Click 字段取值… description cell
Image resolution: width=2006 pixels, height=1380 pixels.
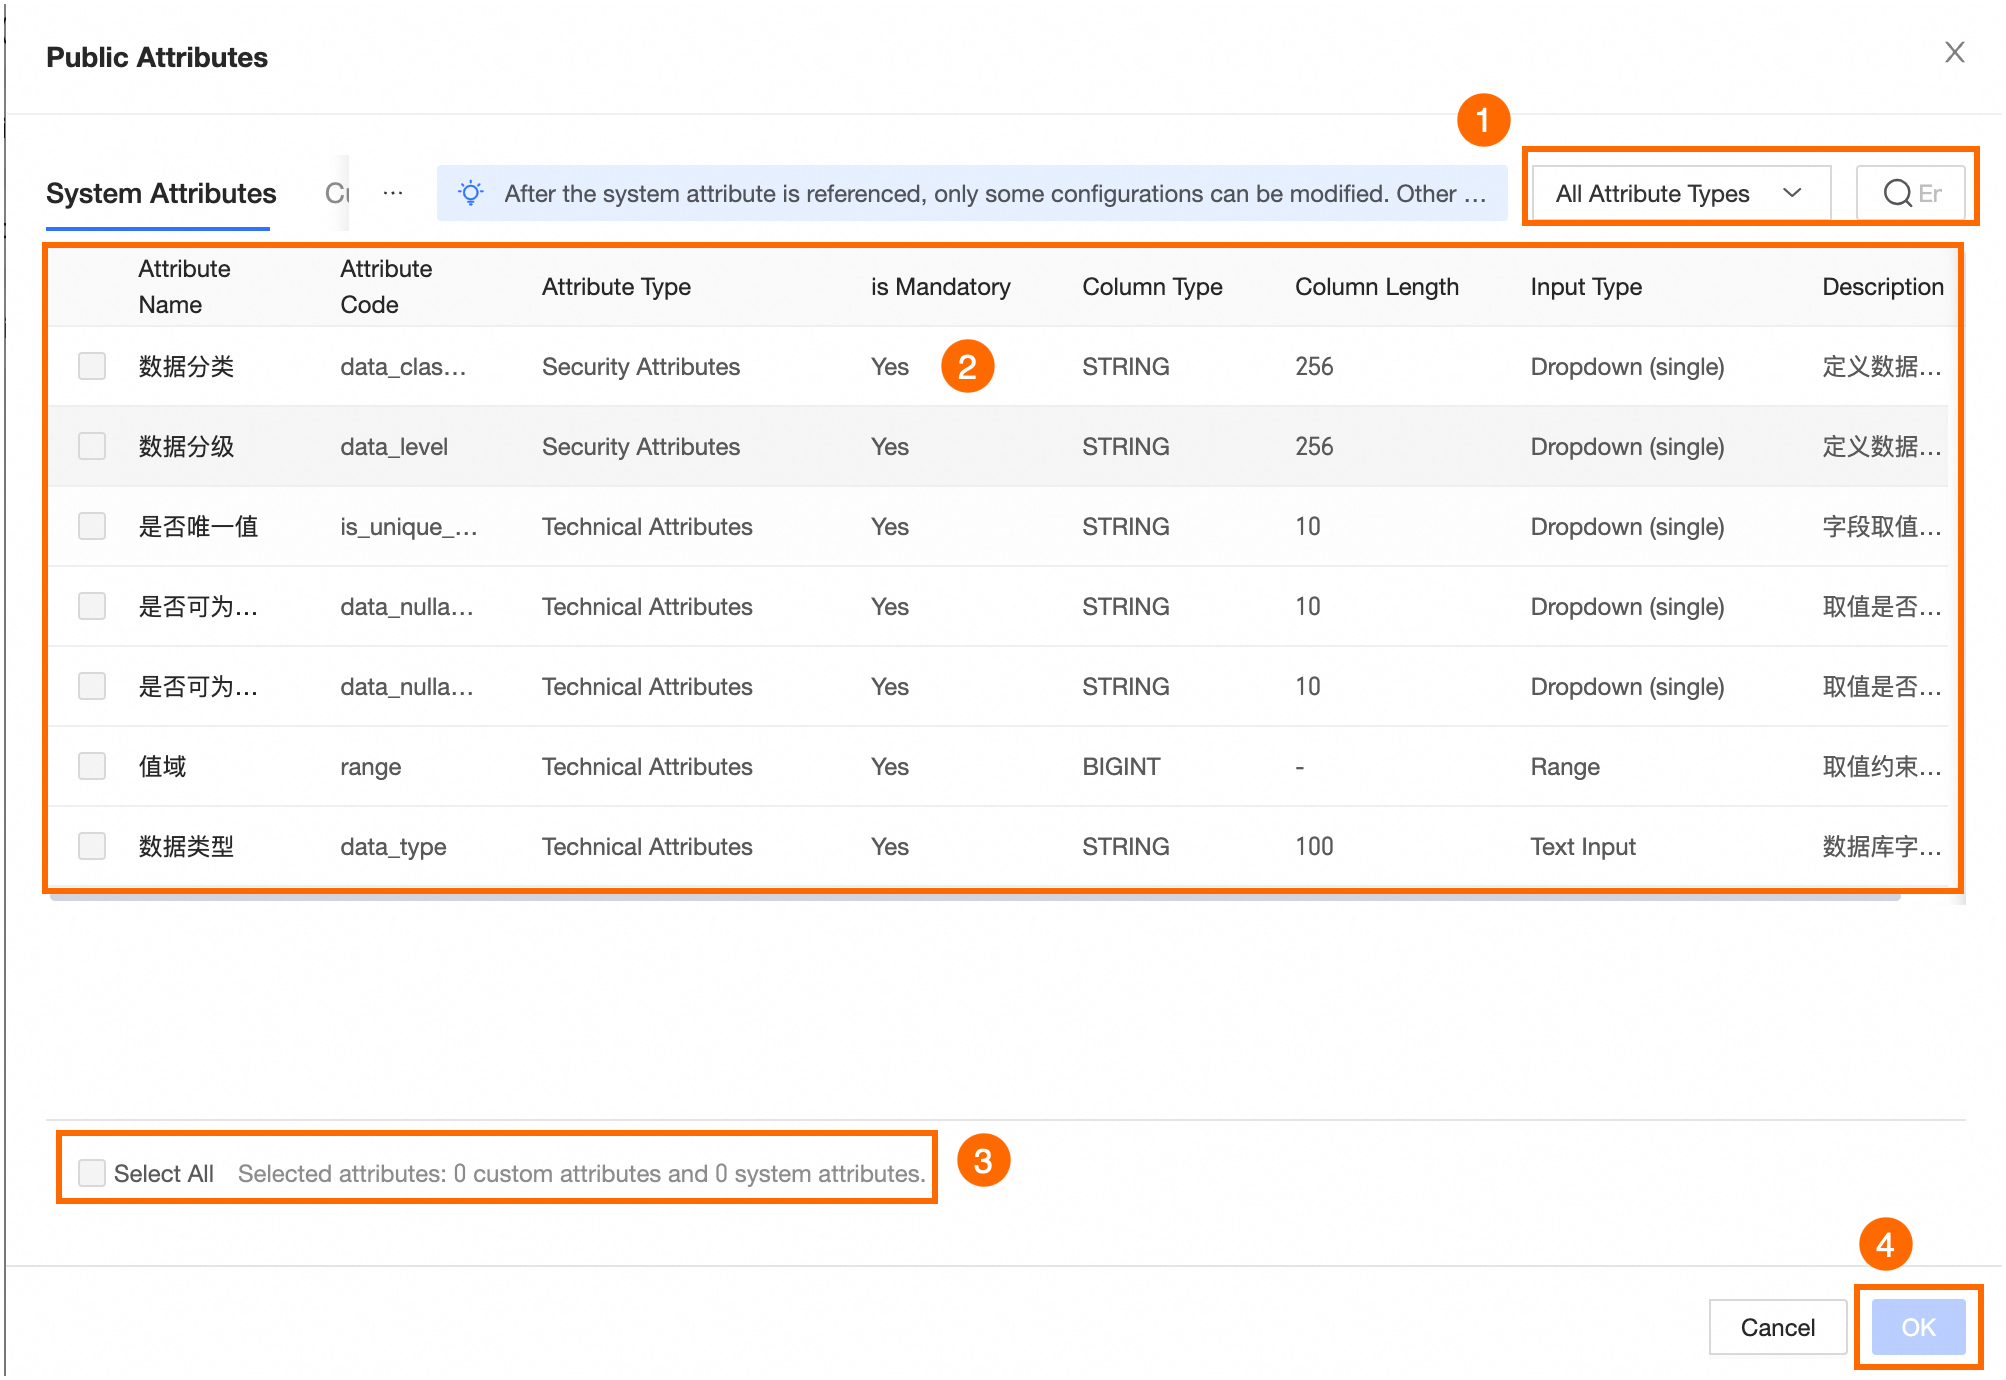pyautogui.click(x=1881, y=527)
